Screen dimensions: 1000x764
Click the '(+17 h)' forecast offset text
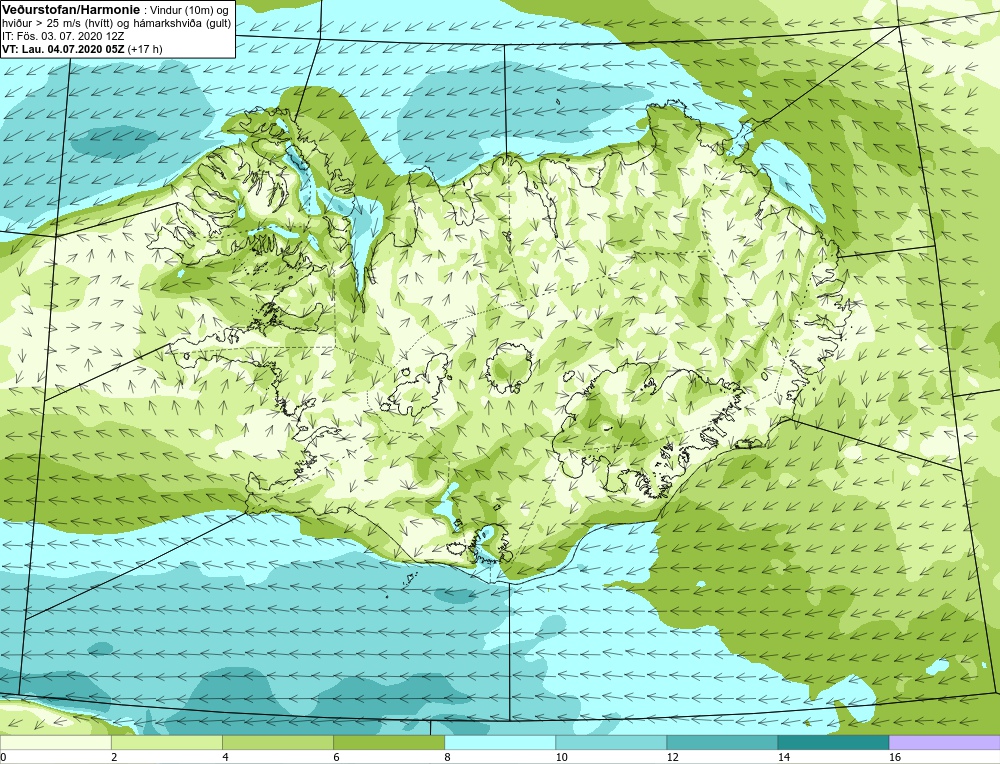coord(145,49)
